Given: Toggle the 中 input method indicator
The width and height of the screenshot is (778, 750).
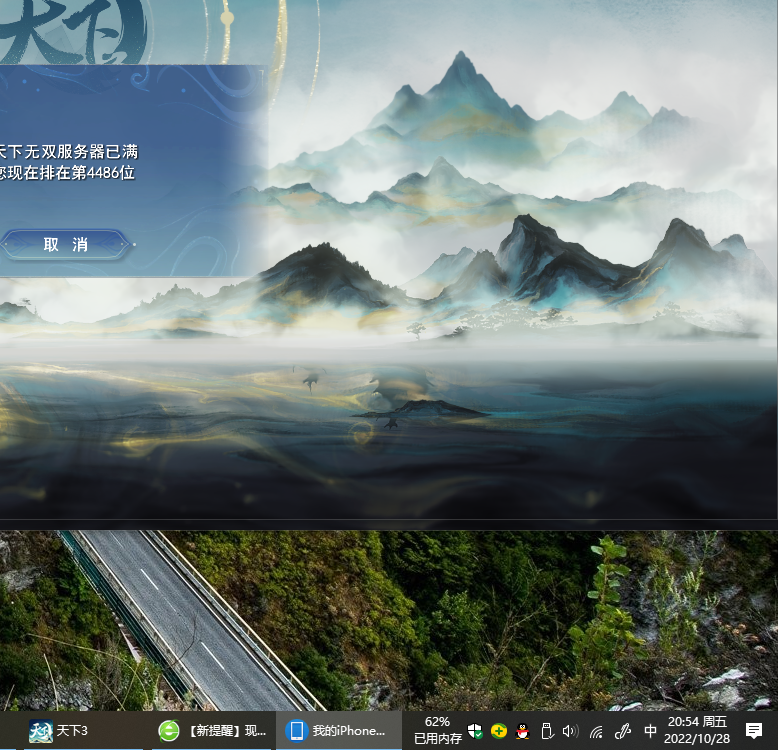Looking at the screenshot, I should [x=650, y=731].
